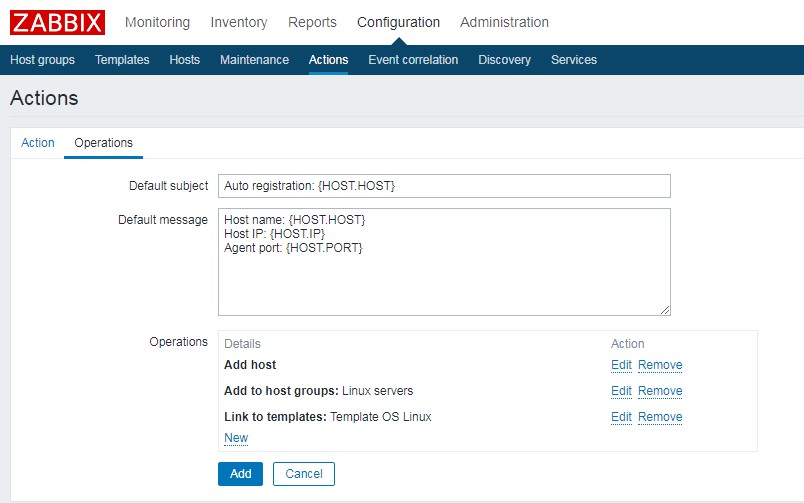The image size is (804, 503).
Task: Open the Reports menu
Action: click(312, 22)
